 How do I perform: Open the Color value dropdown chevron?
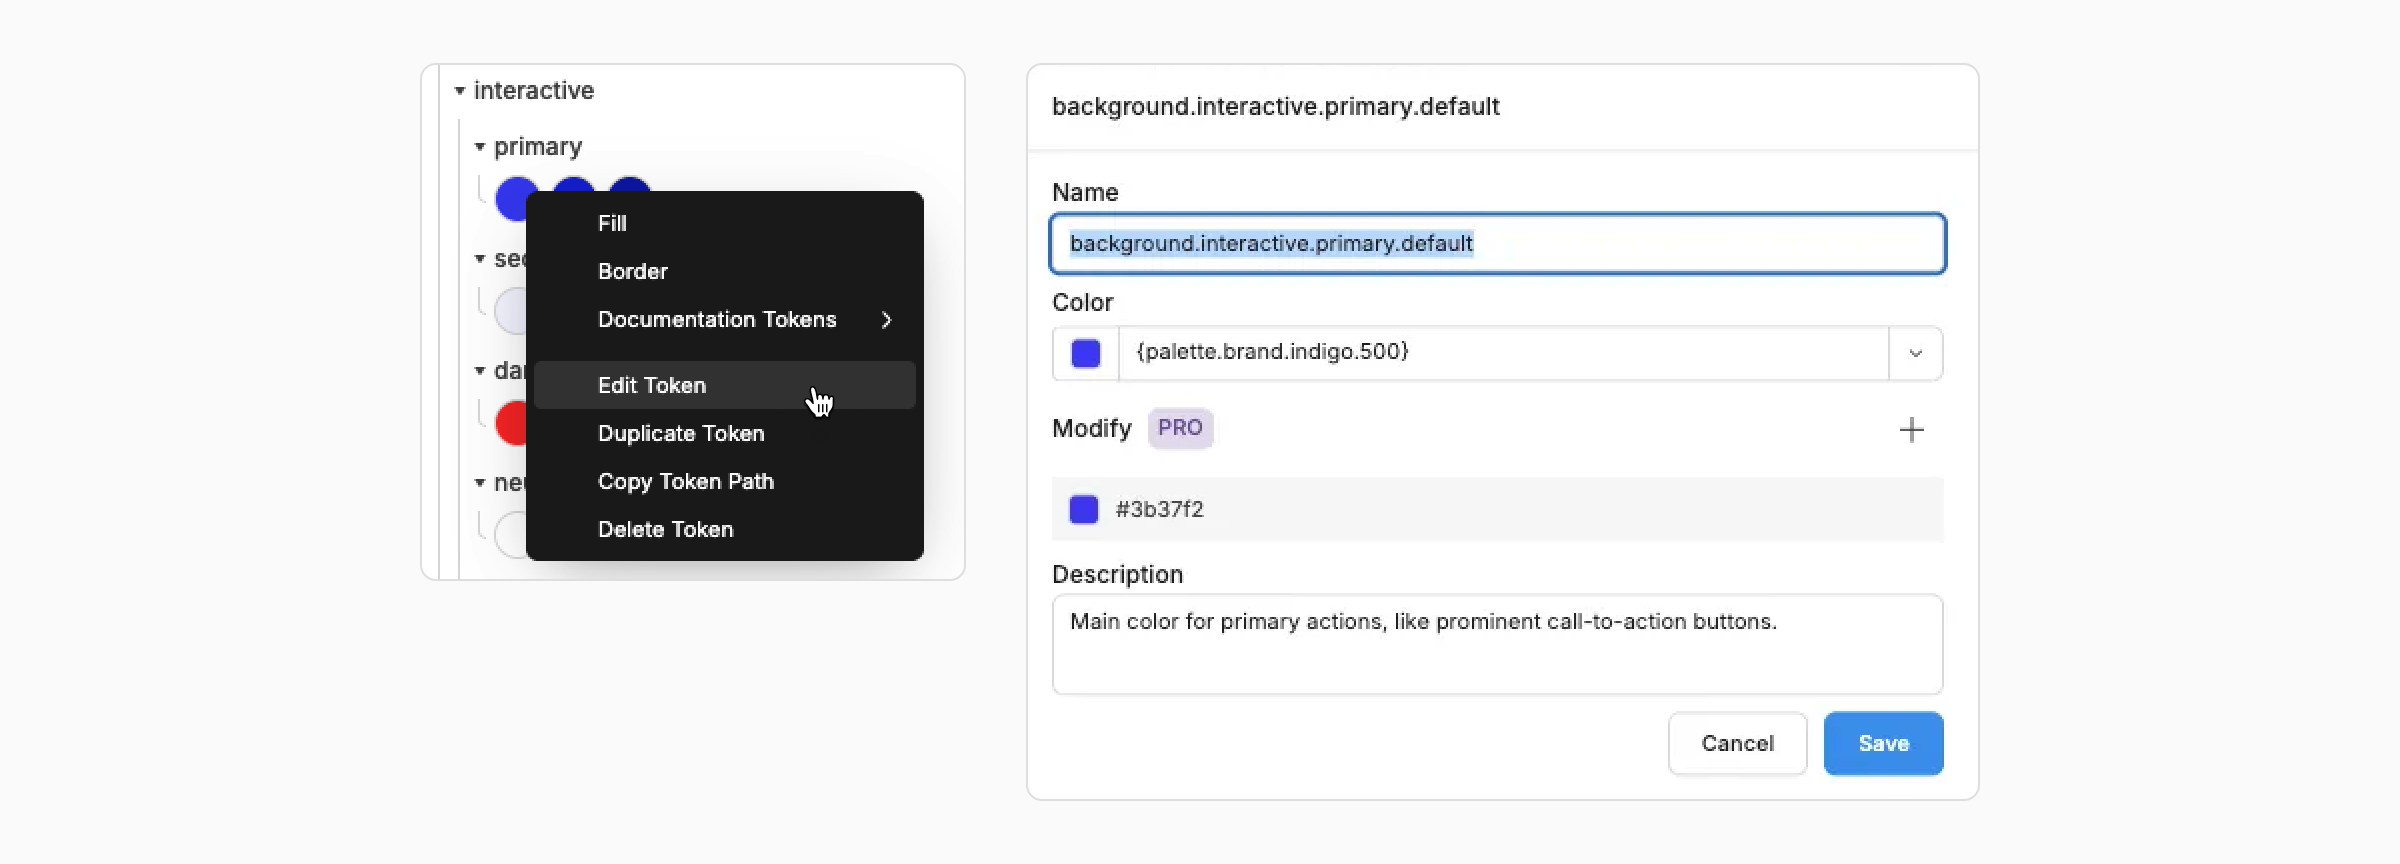[x=1915, y=353]
